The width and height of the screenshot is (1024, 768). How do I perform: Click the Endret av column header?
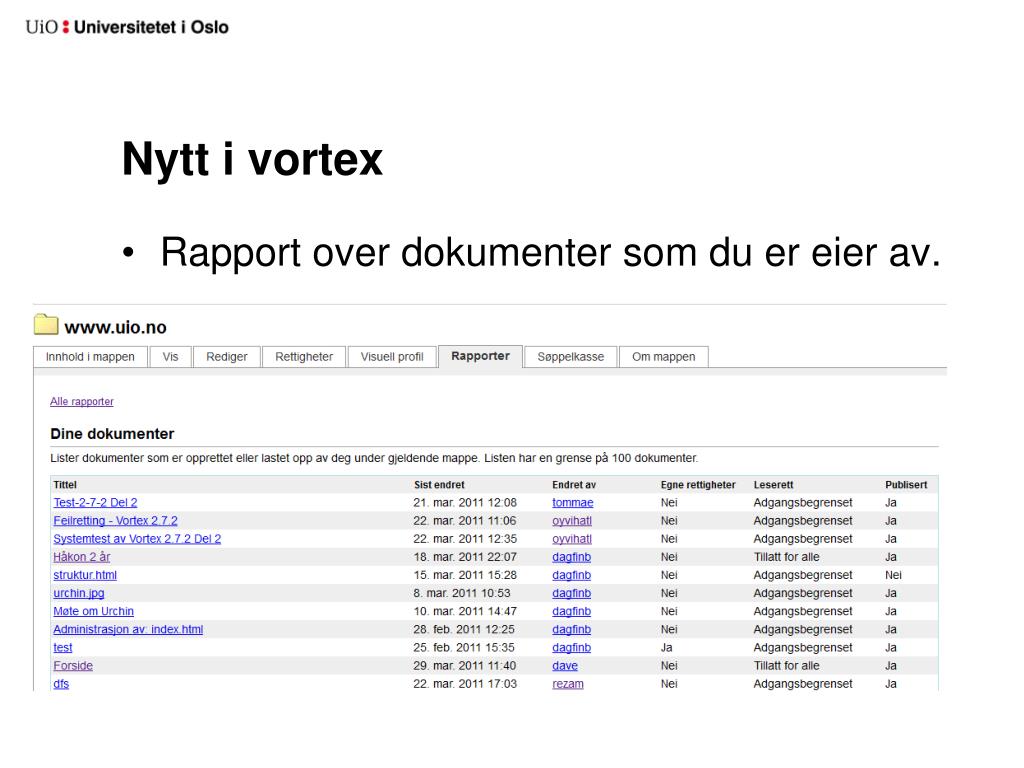(x=574, y=485)
